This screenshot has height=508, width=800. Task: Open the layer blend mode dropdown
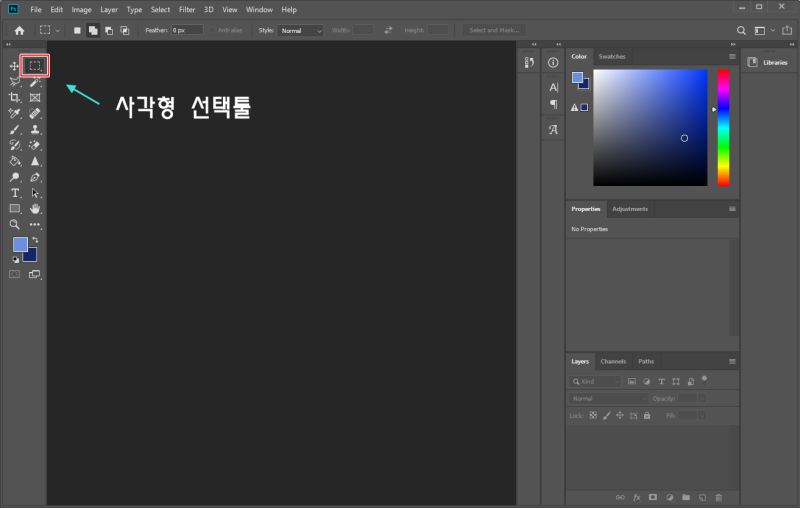click(x=608, y=398)
